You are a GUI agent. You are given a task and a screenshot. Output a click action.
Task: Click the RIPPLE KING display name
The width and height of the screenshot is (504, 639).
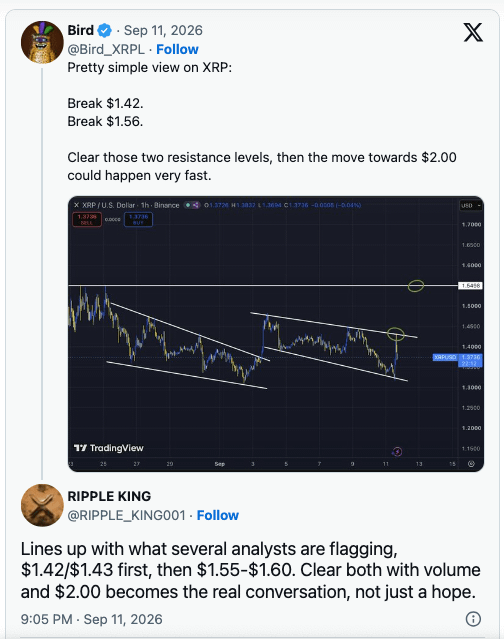(x=109, y=496)
